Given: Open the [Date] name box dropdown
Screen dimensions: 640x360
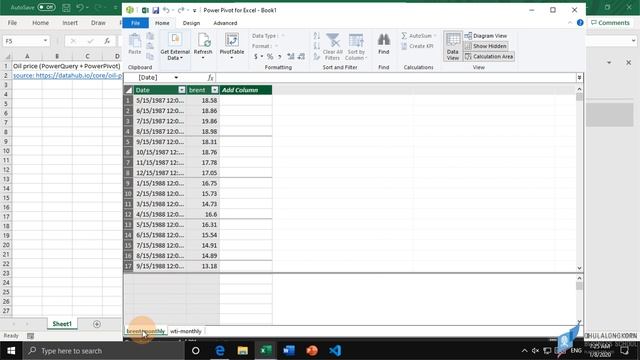Looking at the screenshot, I should 176,78.
